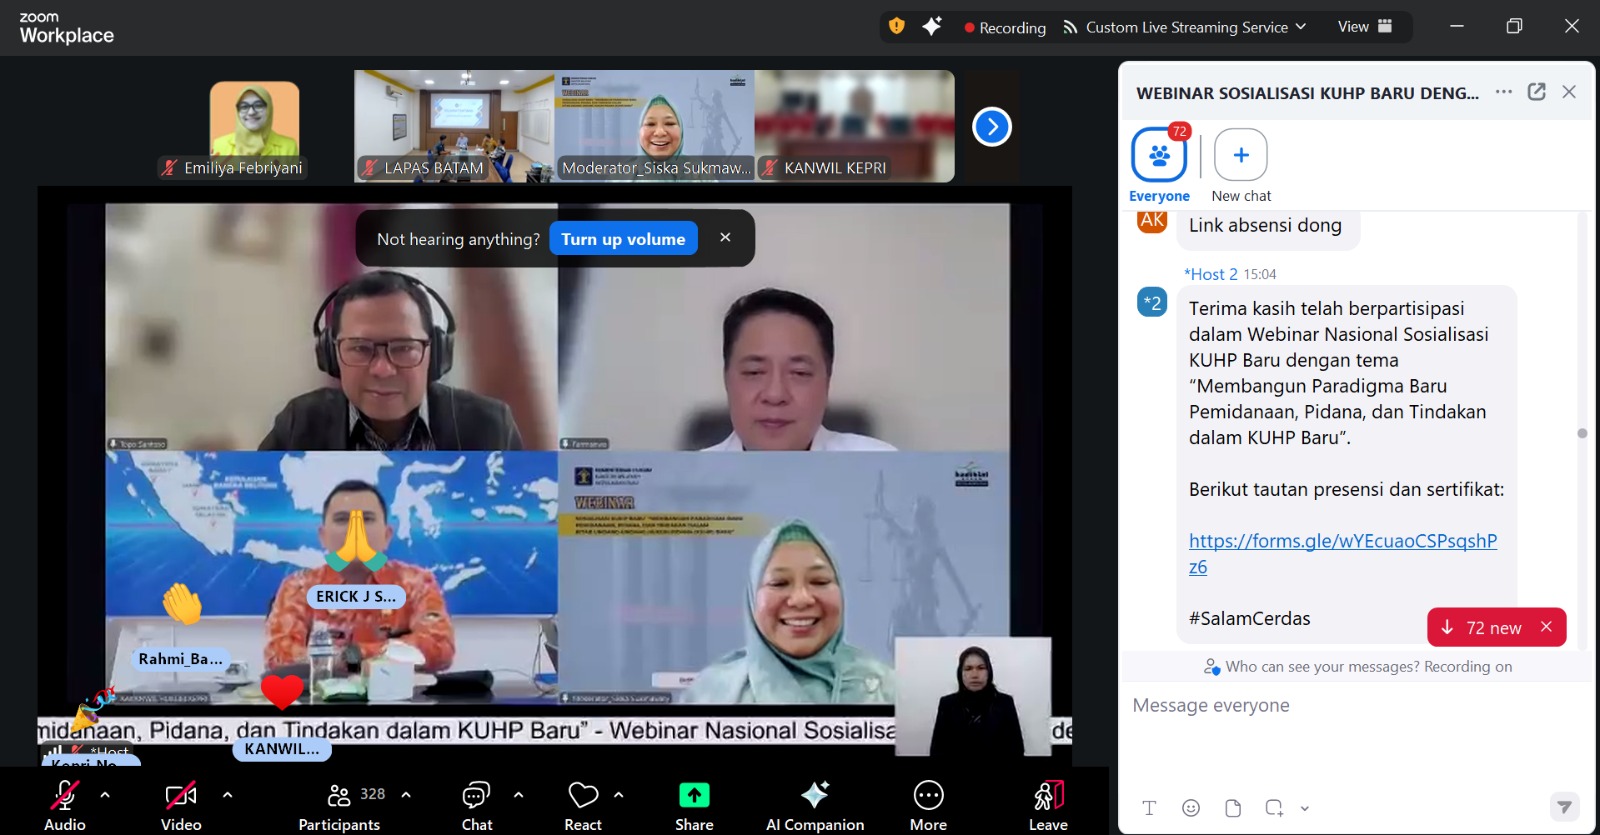
Task: Open audio options caret beside Audio
Action: 105,795
